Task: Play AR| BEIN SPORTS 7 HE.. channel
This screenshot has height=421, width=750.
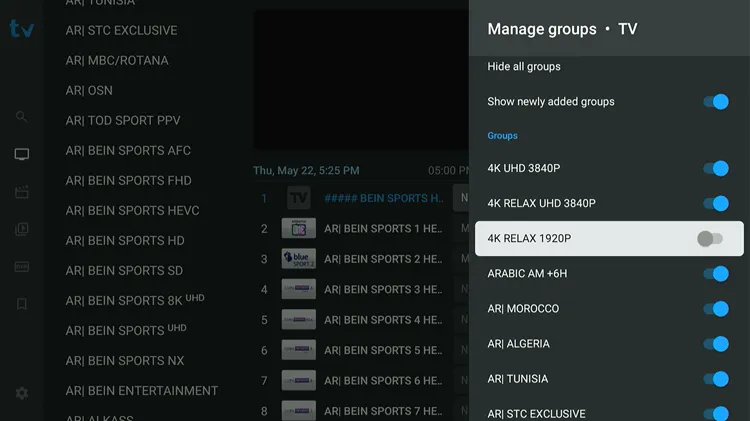Action: pos(383,411)
